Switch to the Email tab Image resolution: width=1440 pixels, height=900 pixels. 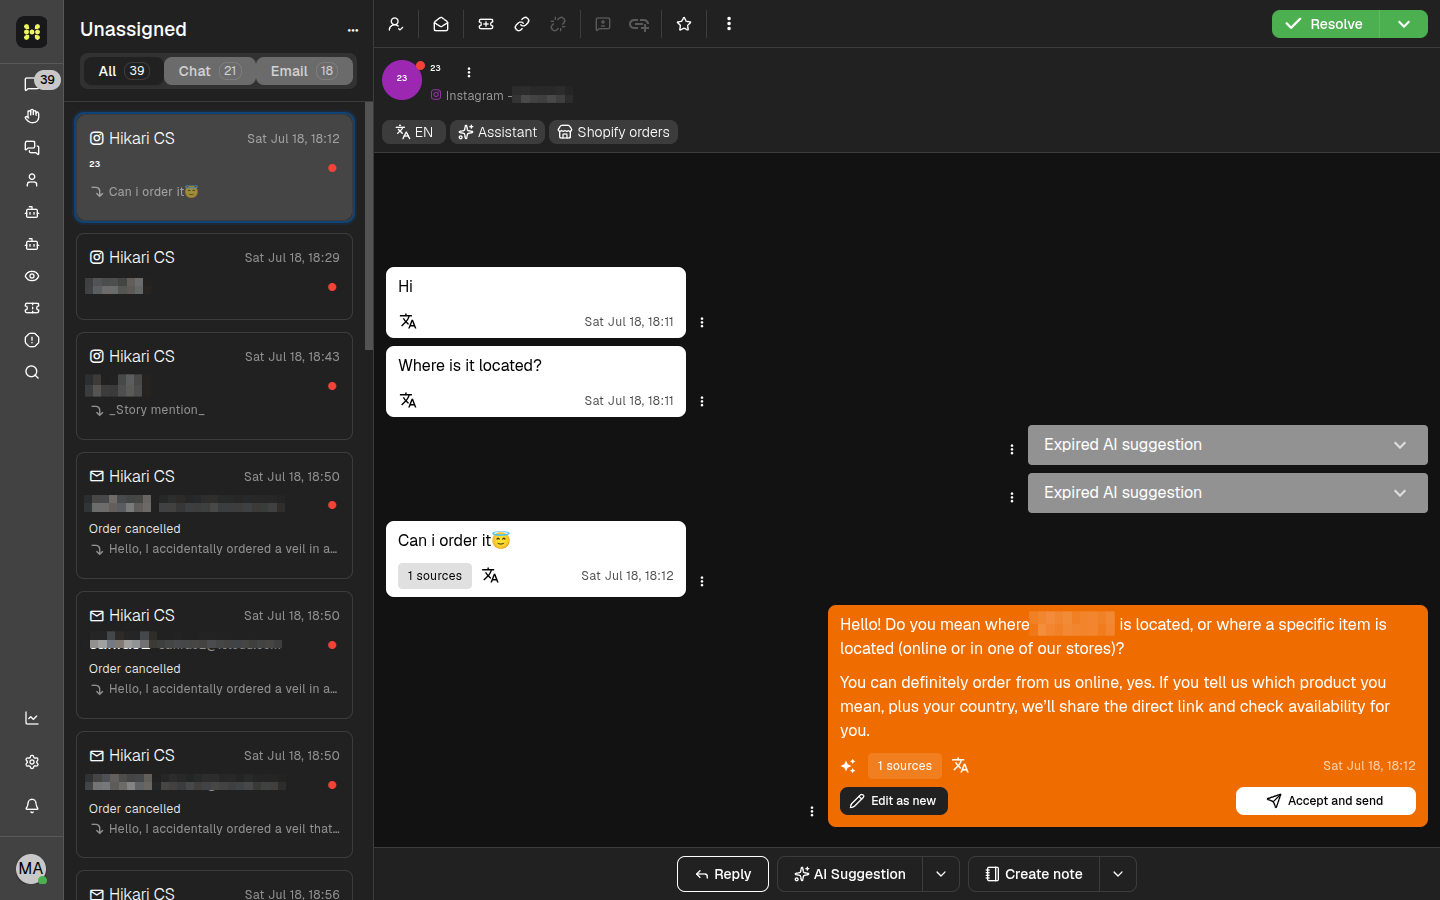point(305,71)
